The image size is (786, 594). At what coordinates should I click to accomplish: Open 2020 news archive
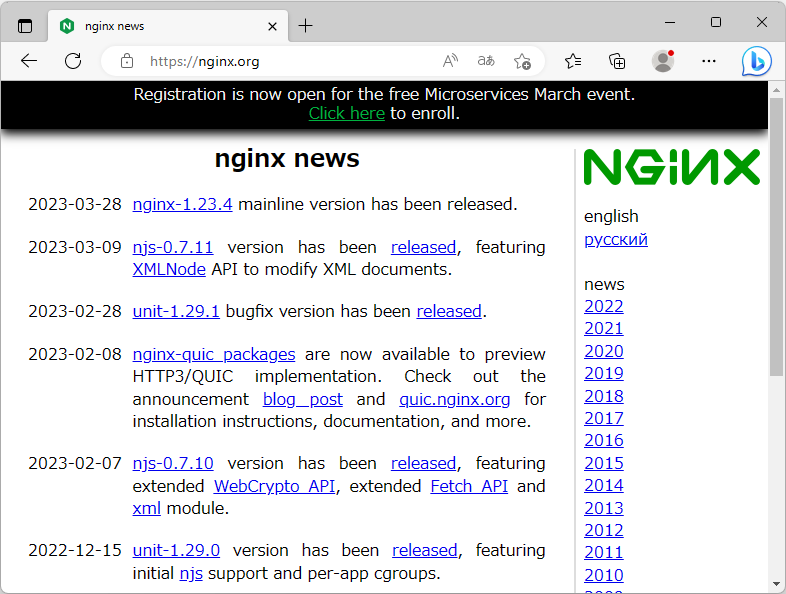tap(604, 351)
